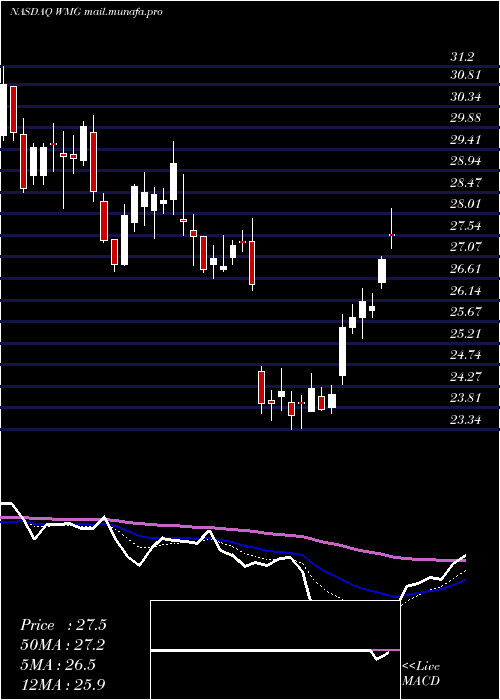Select the 27.54 price axis label
The width and height of the screenshot is (500, 700).
coord(466,225)
